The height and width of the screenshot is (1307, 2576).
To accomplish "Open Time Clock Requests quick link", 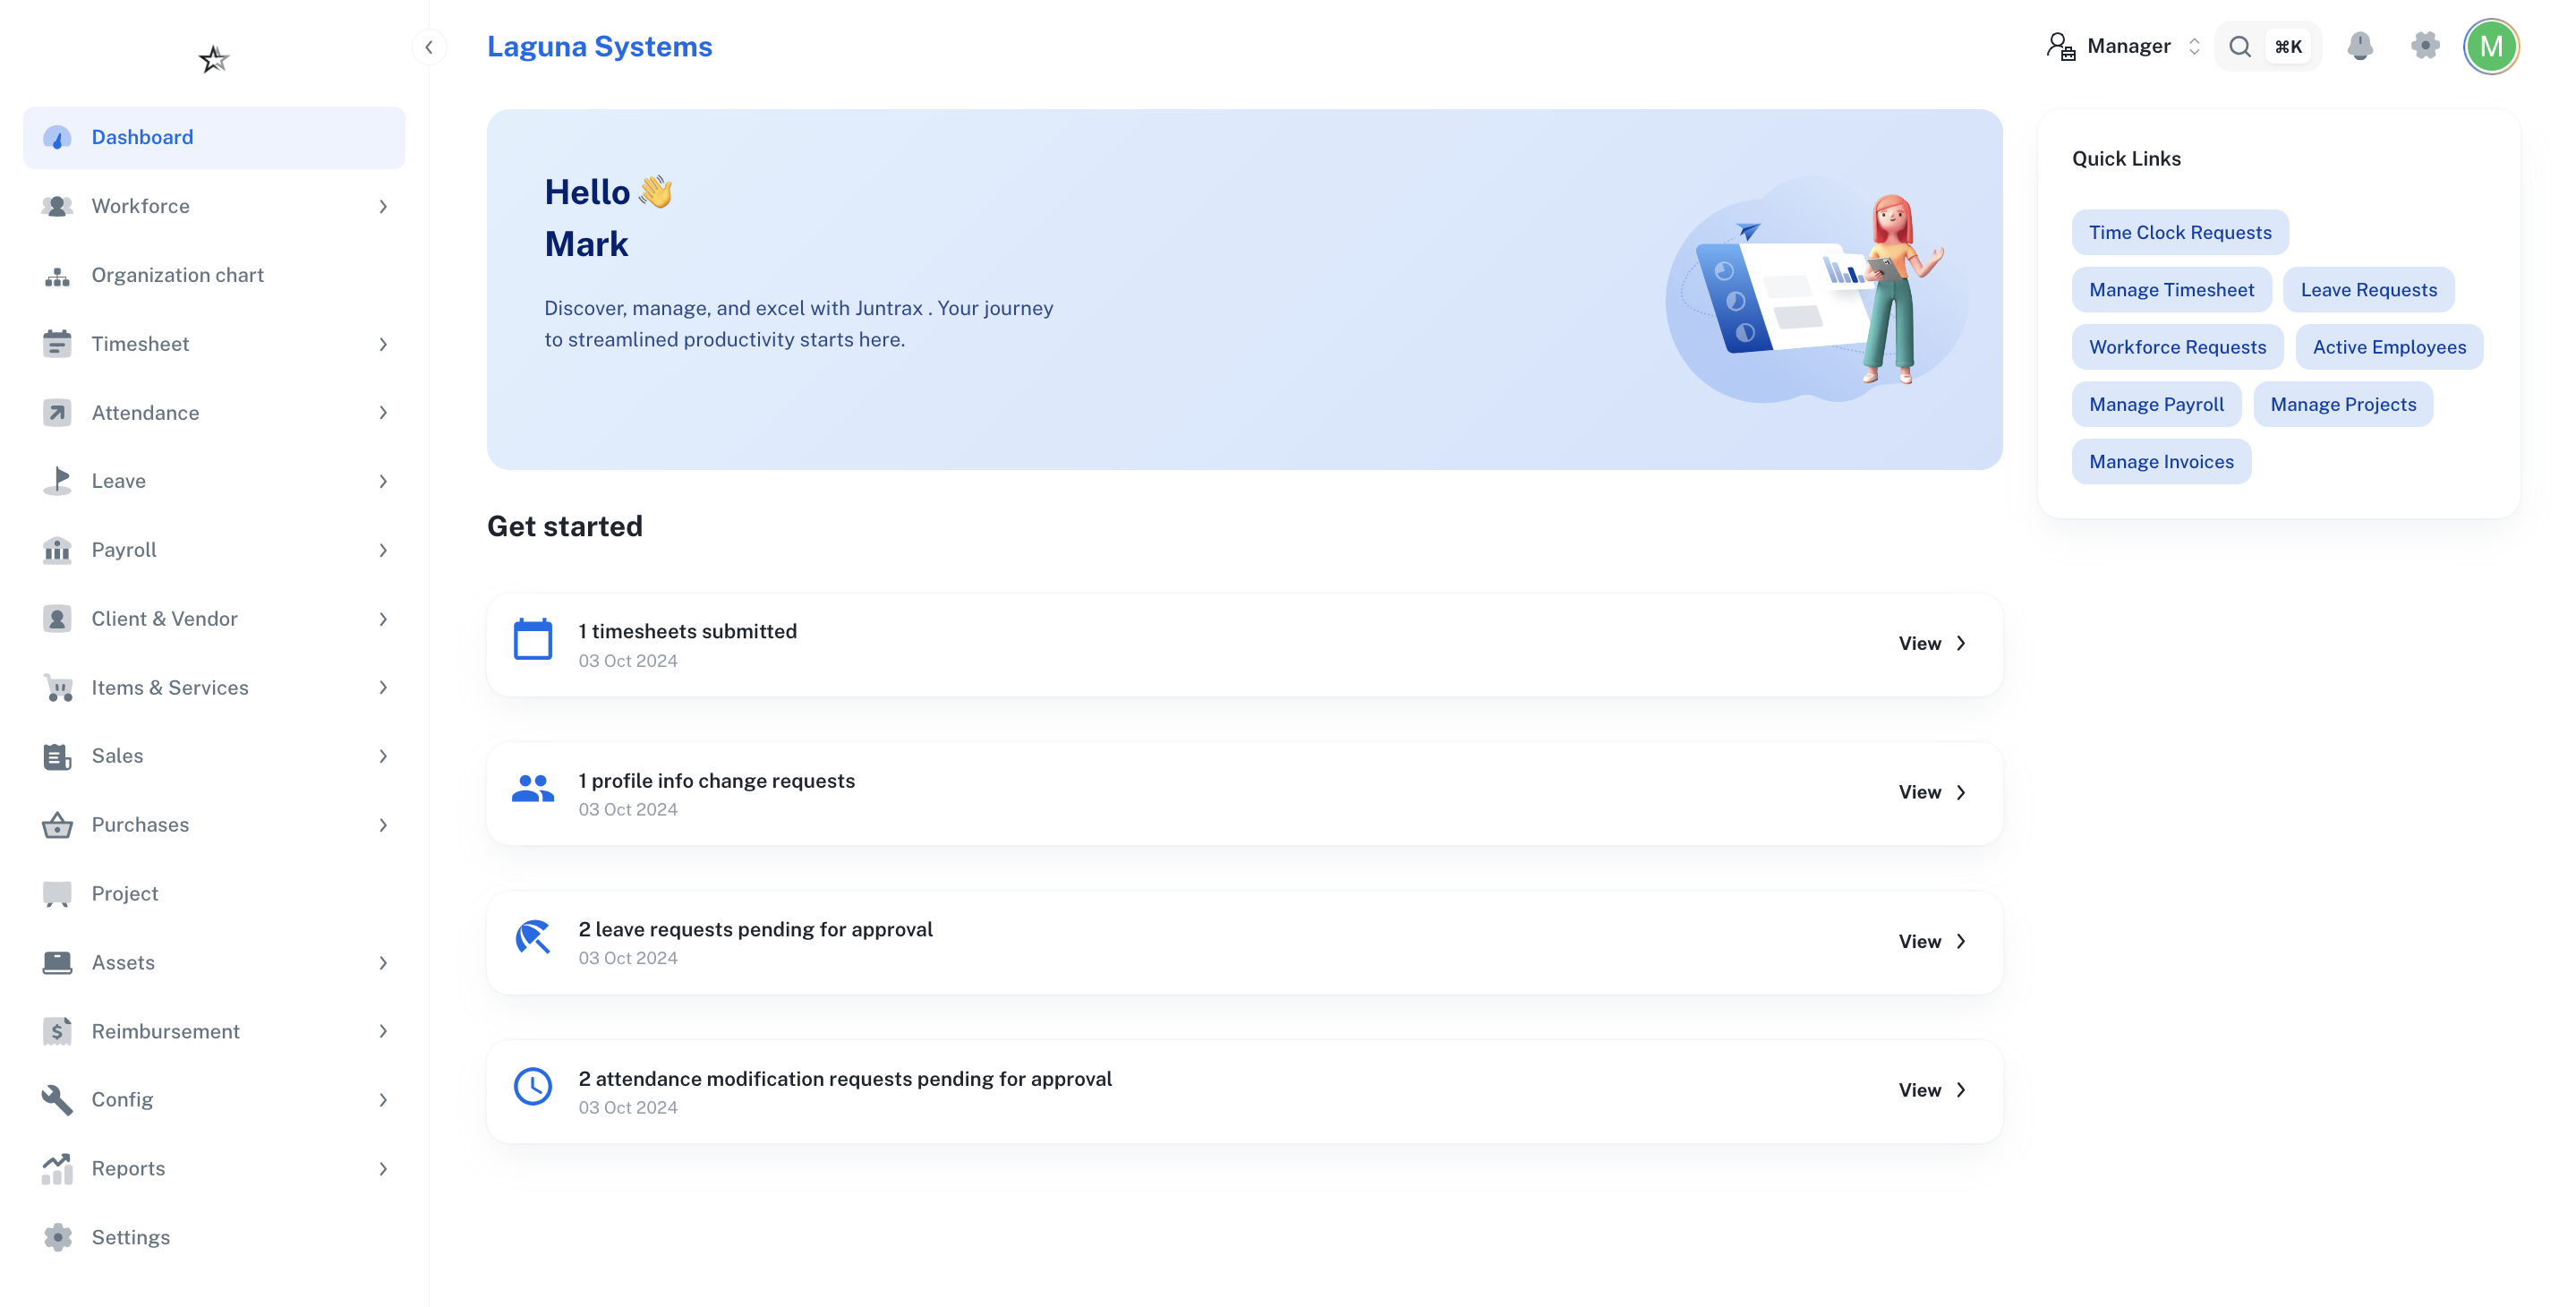I will (2181, 232).
